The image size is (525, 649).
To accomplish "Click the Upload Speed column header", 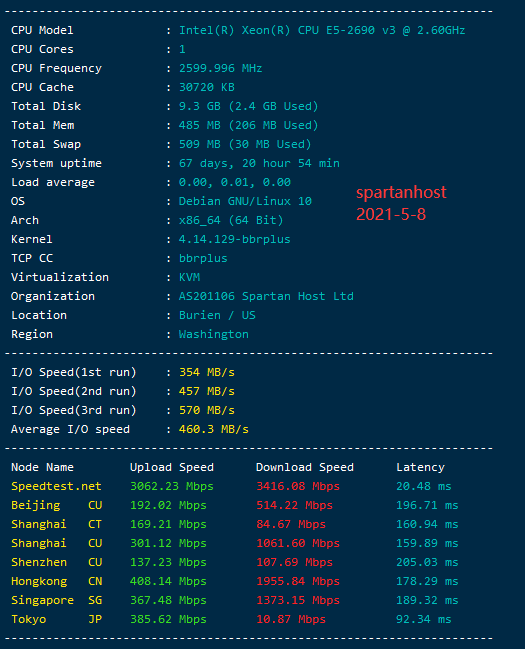I will coord(172,468).
